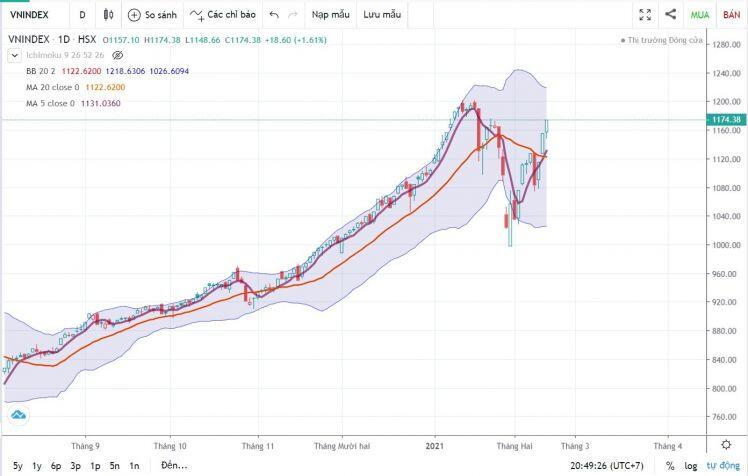Screen dimensions: 748x476
Task: Select the BB 20 2 indicator legend
Action: click(x=41, y=71)
